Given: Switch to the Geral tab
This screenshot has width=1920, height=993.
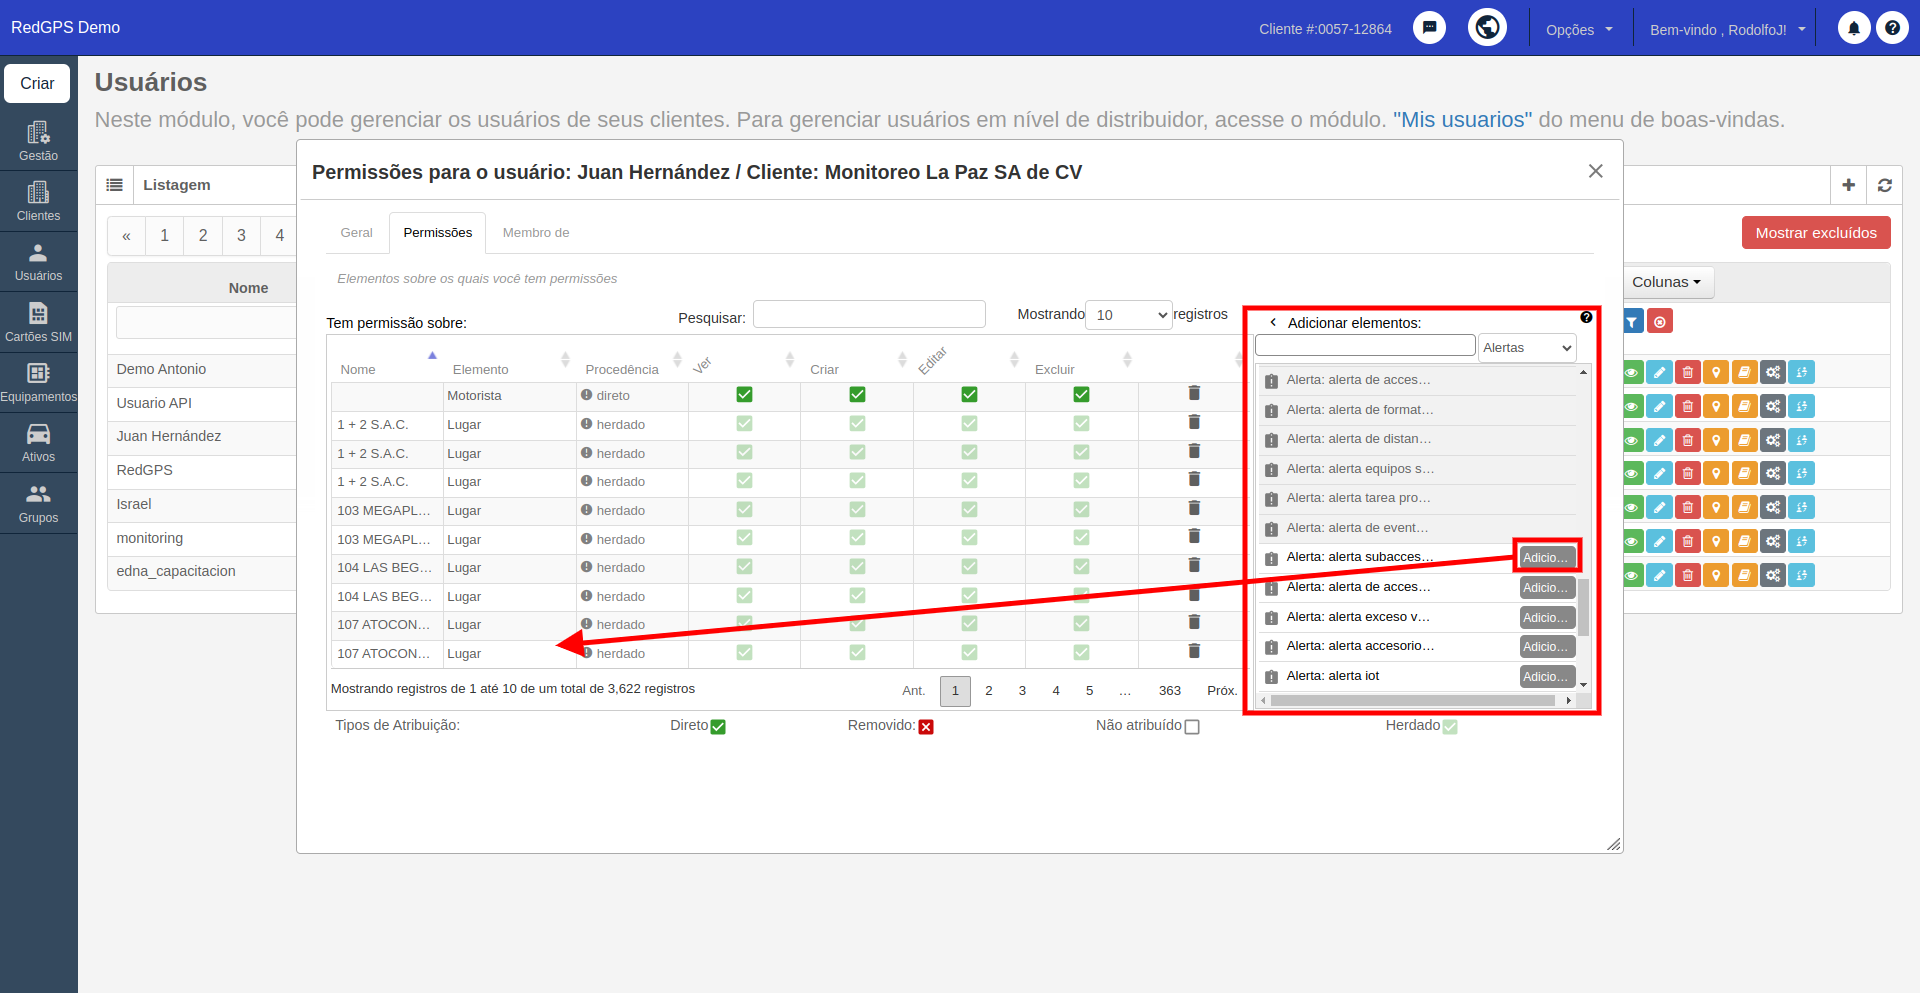Looking at the screenshot, I should [x=356, y=232].
